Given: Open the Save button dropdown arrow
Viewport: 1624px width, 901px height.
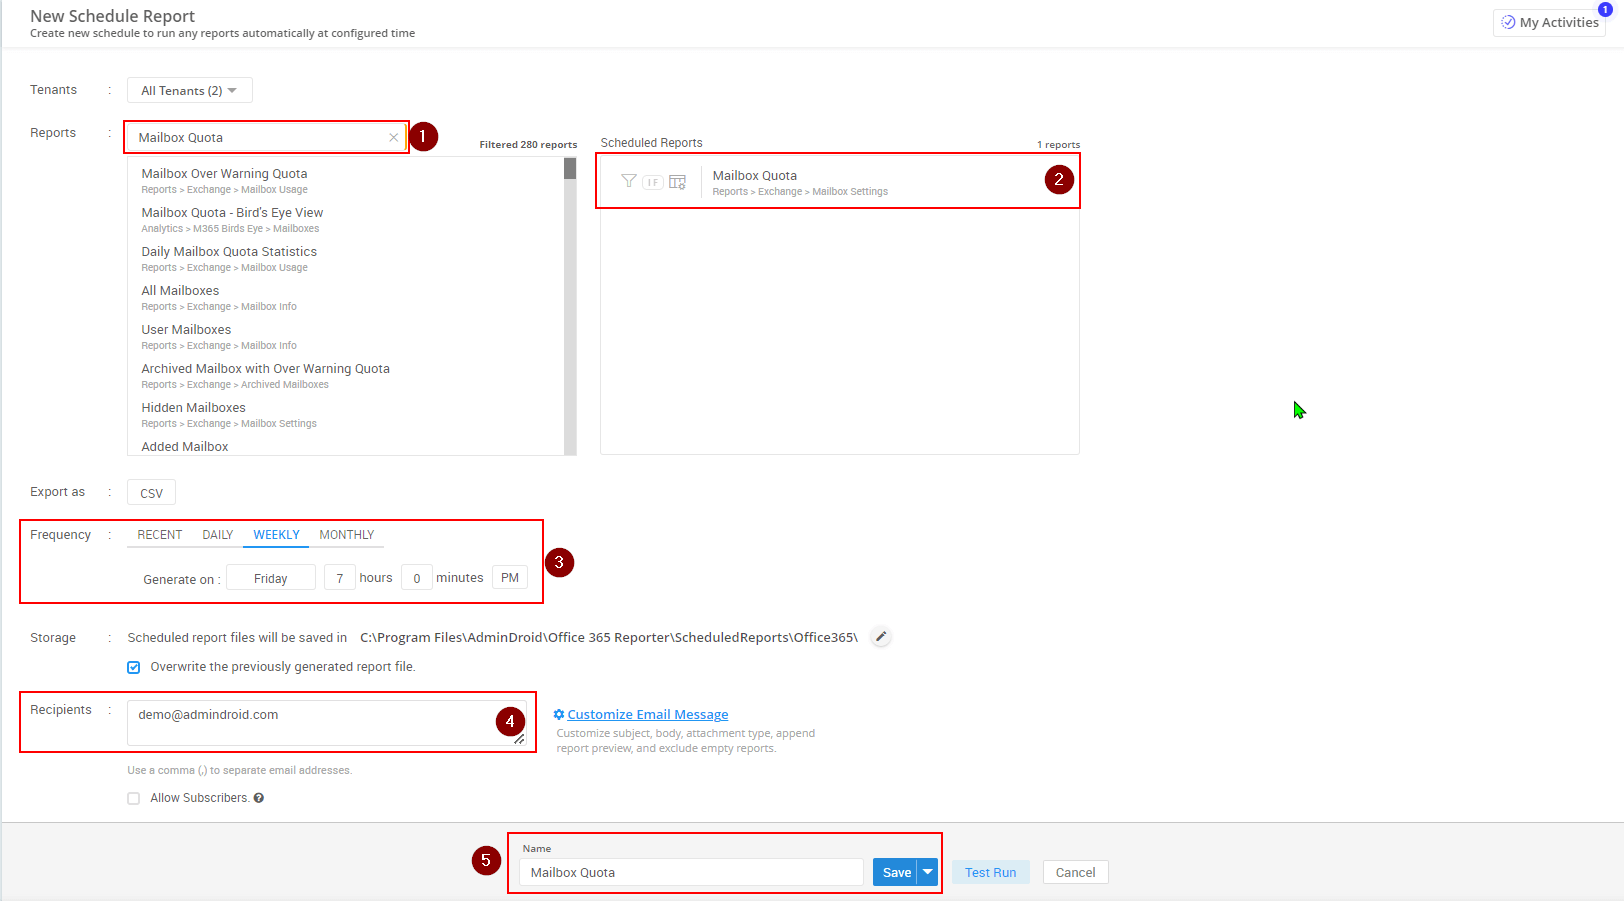Looking at the screenshot, I should click(x=927, y=872).
